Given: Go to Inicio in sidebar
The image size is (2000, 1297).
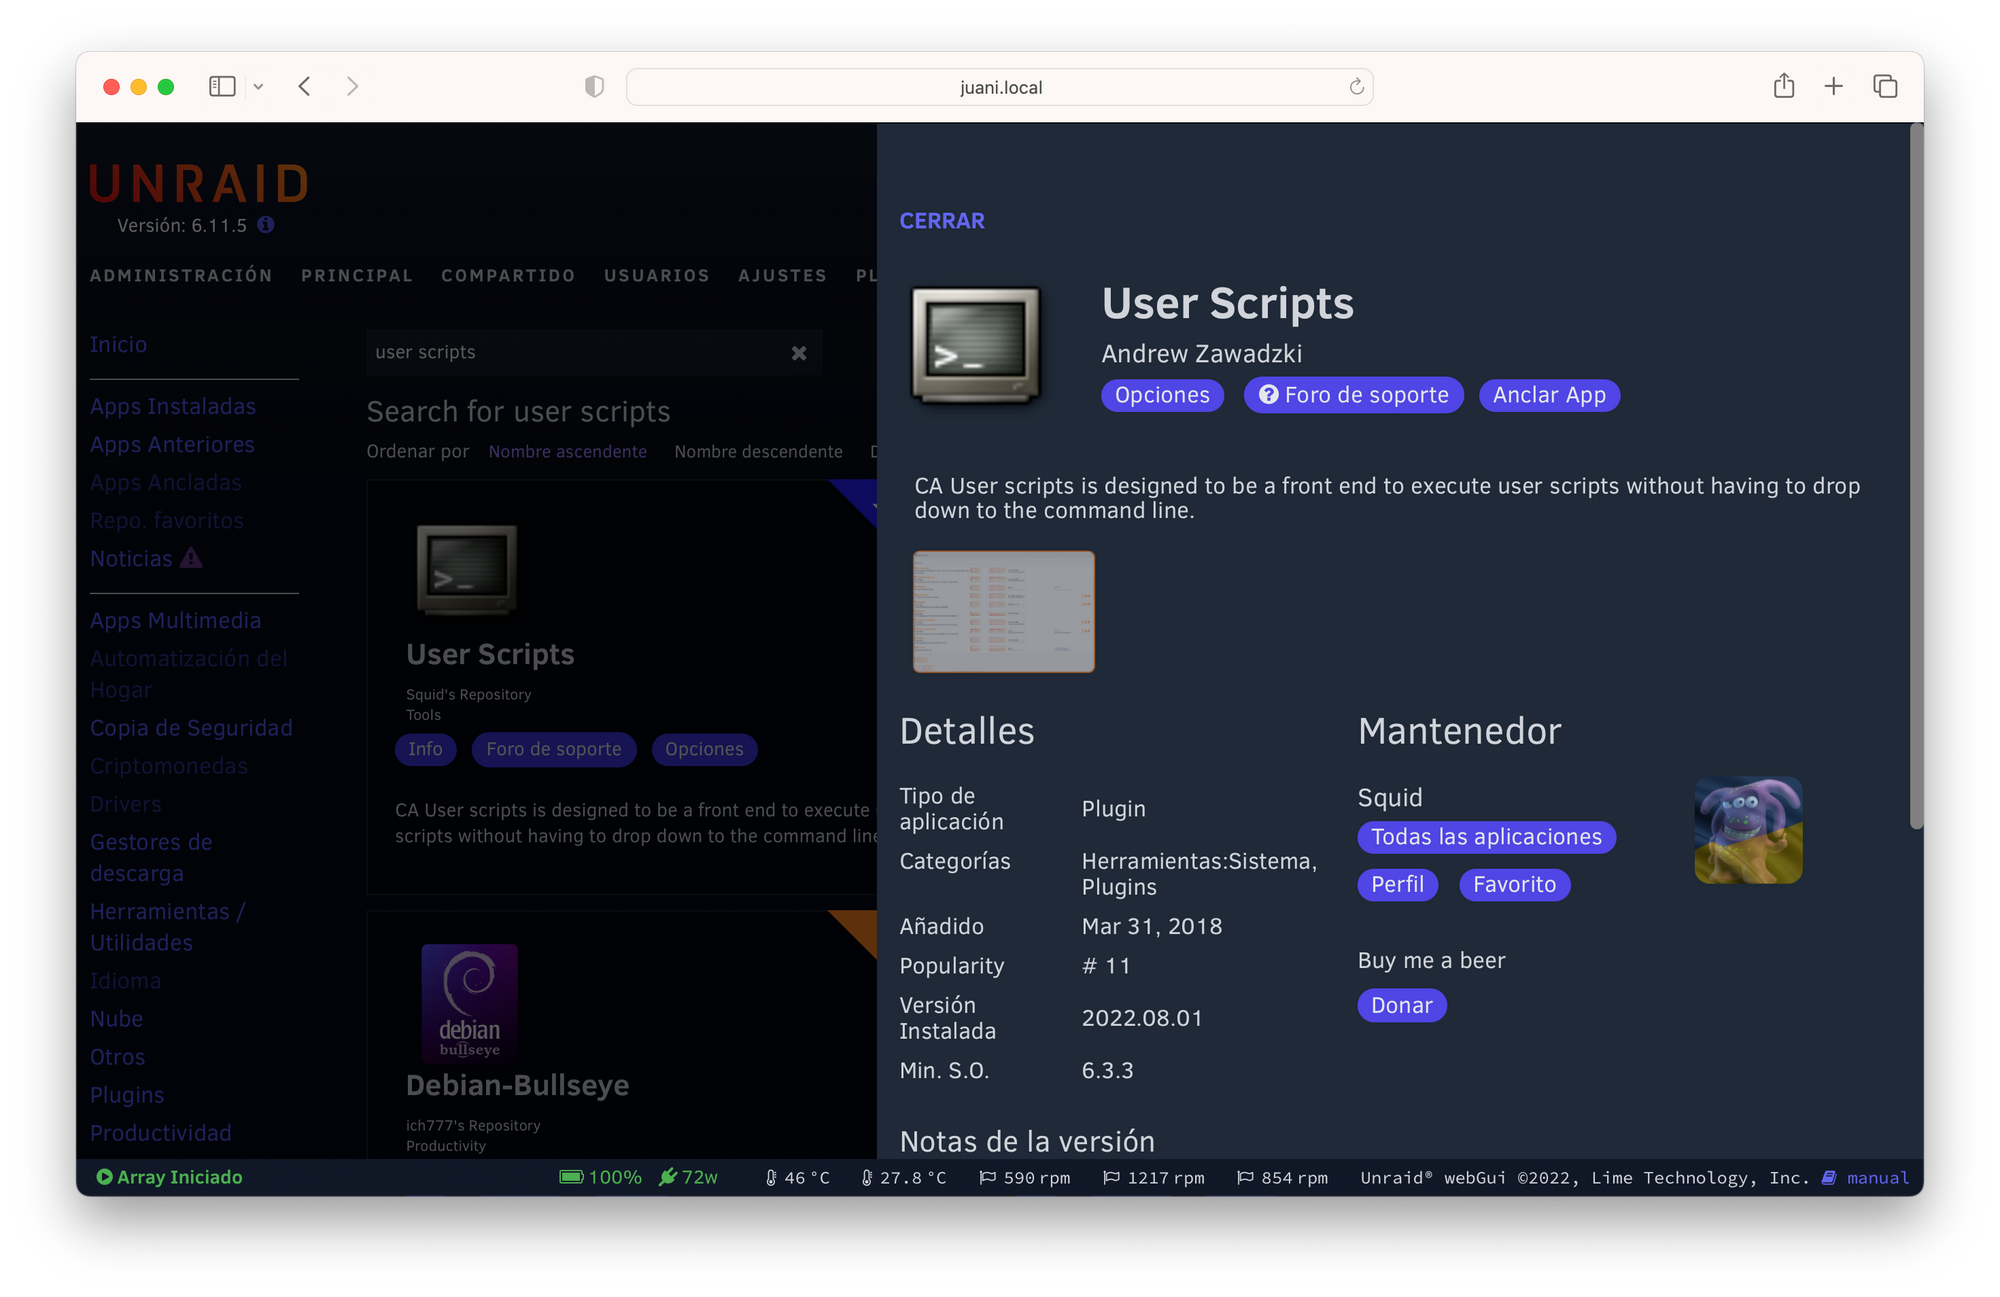Looking at the screenshot, I should [x=118, y=344].
